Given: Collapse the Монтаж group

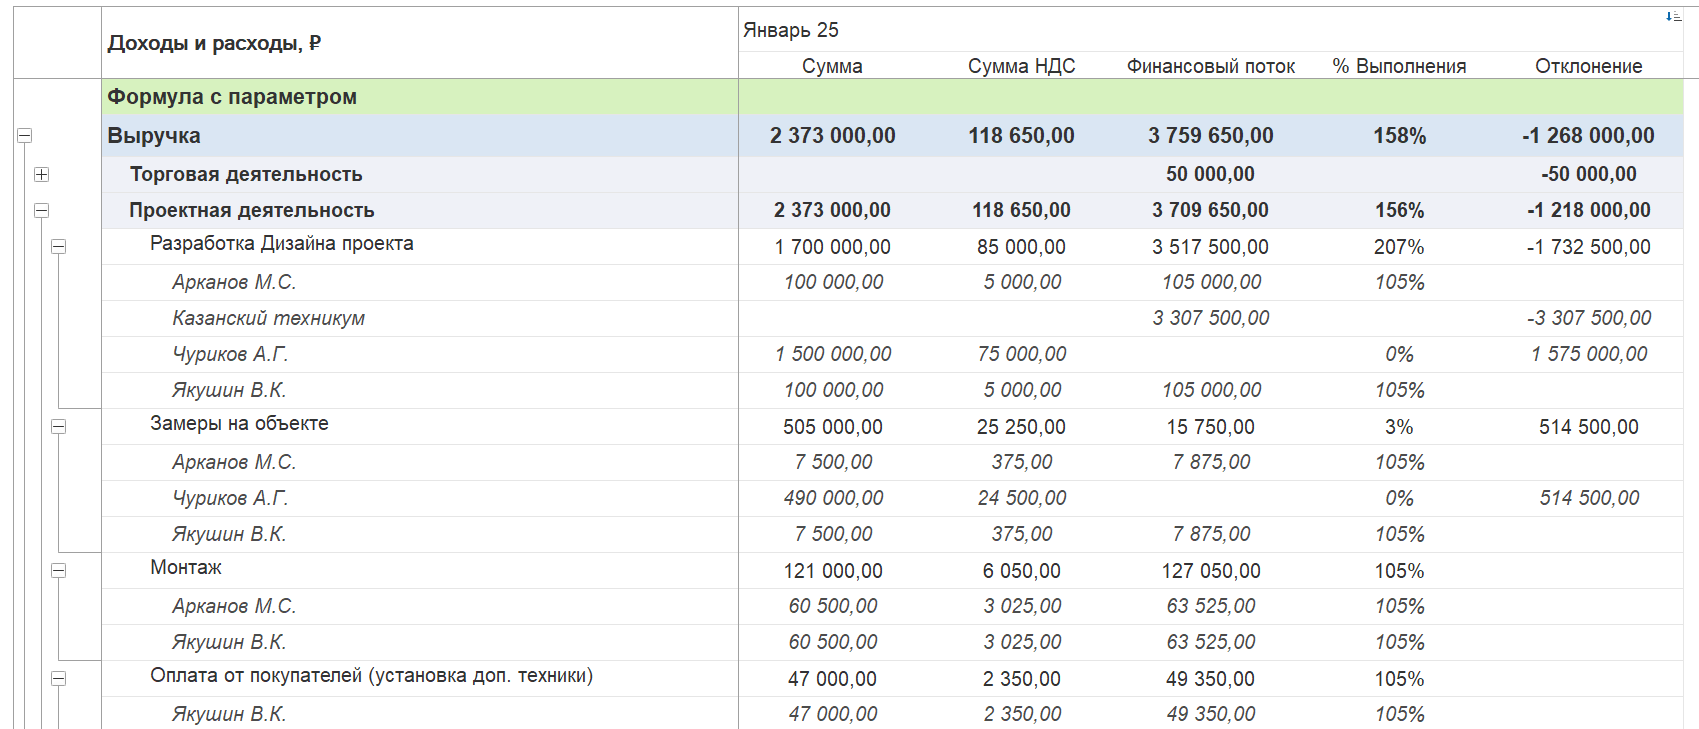Looking at the screenshot, I should (59, 570).
